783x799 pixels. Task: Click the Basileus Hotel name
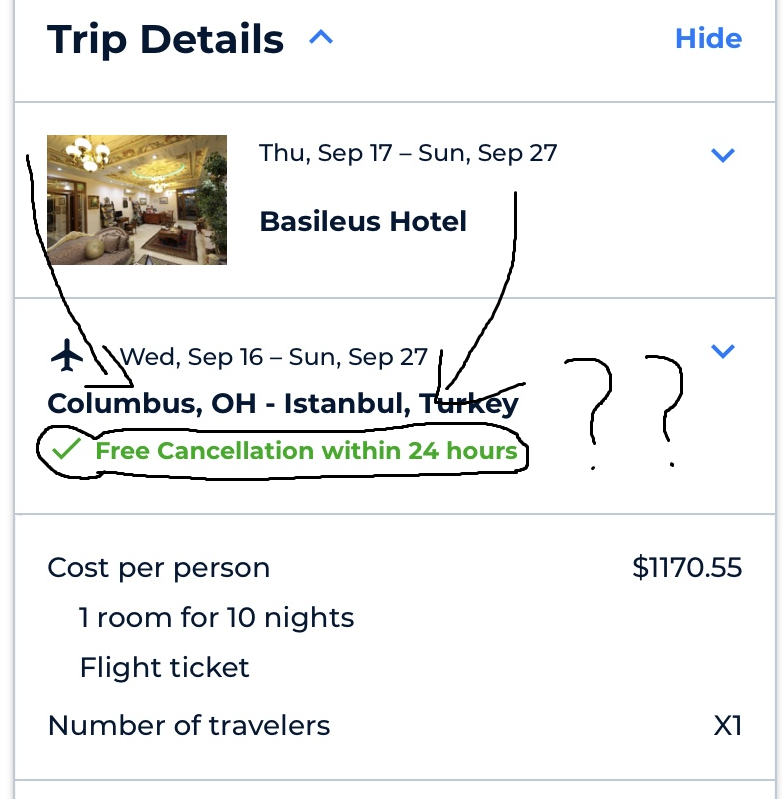click(363, 222)
